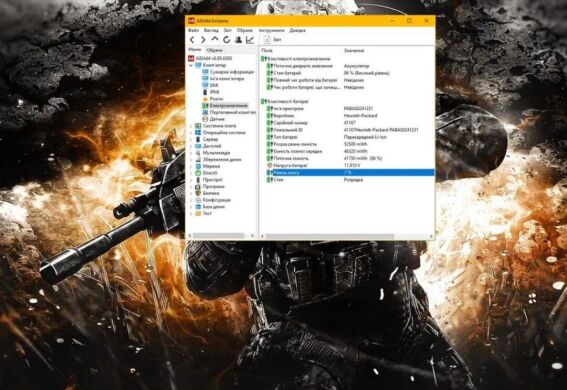Refresh the page with the circular arrow icon

[226, 40]
